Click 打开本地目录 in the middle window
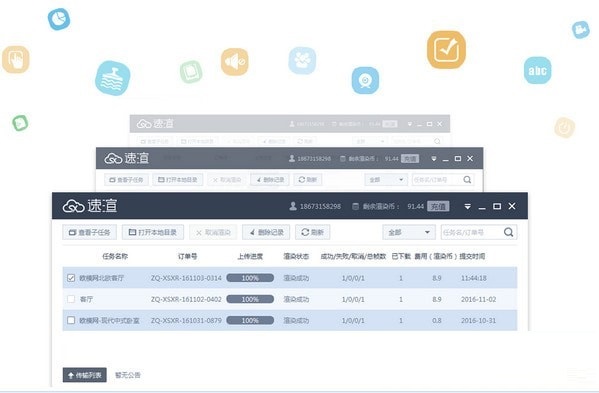Viewport: 599px width, 393px height. pyautogui.click(x=178, y=180)
